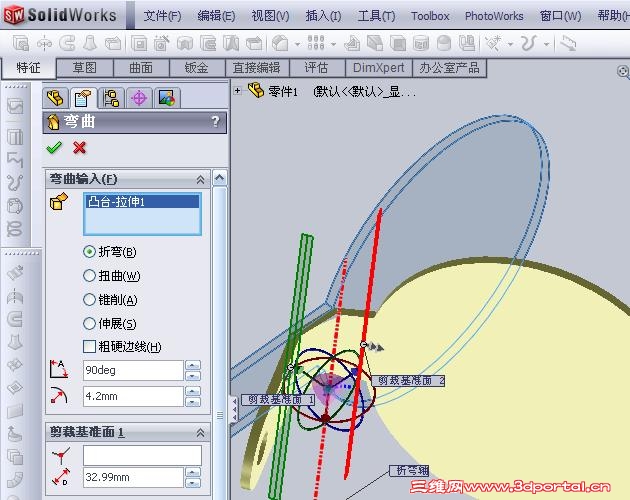Select the Swept Boss toolbar icon
Image resolution: width=630 pixels, height=500 pixels.
coord(68,43)
